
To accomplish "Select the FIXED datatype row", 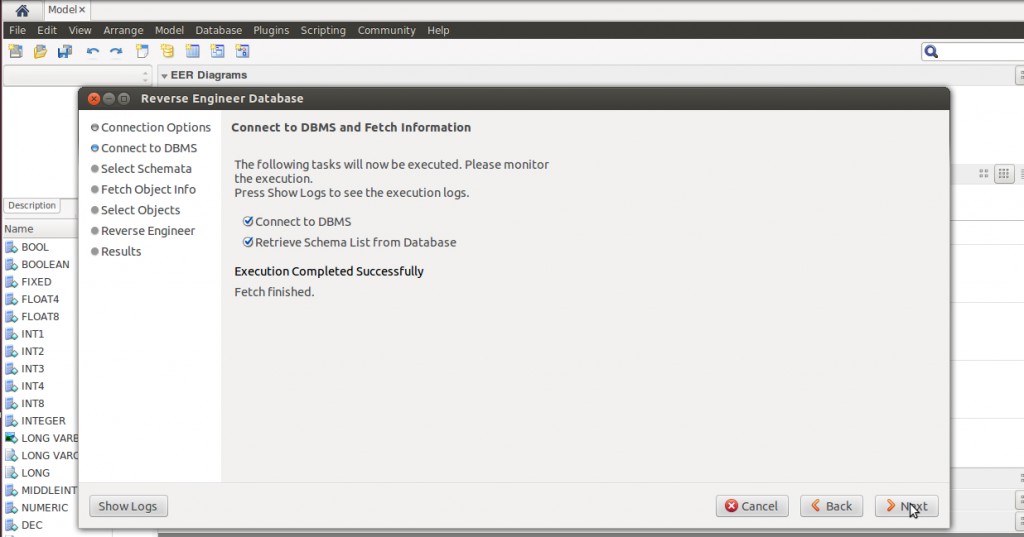I will click(40, 282).
